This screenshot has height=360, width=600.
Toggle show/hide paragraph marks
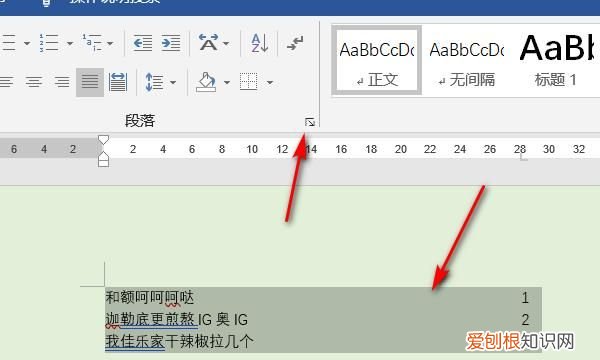[x=295, y=43]
